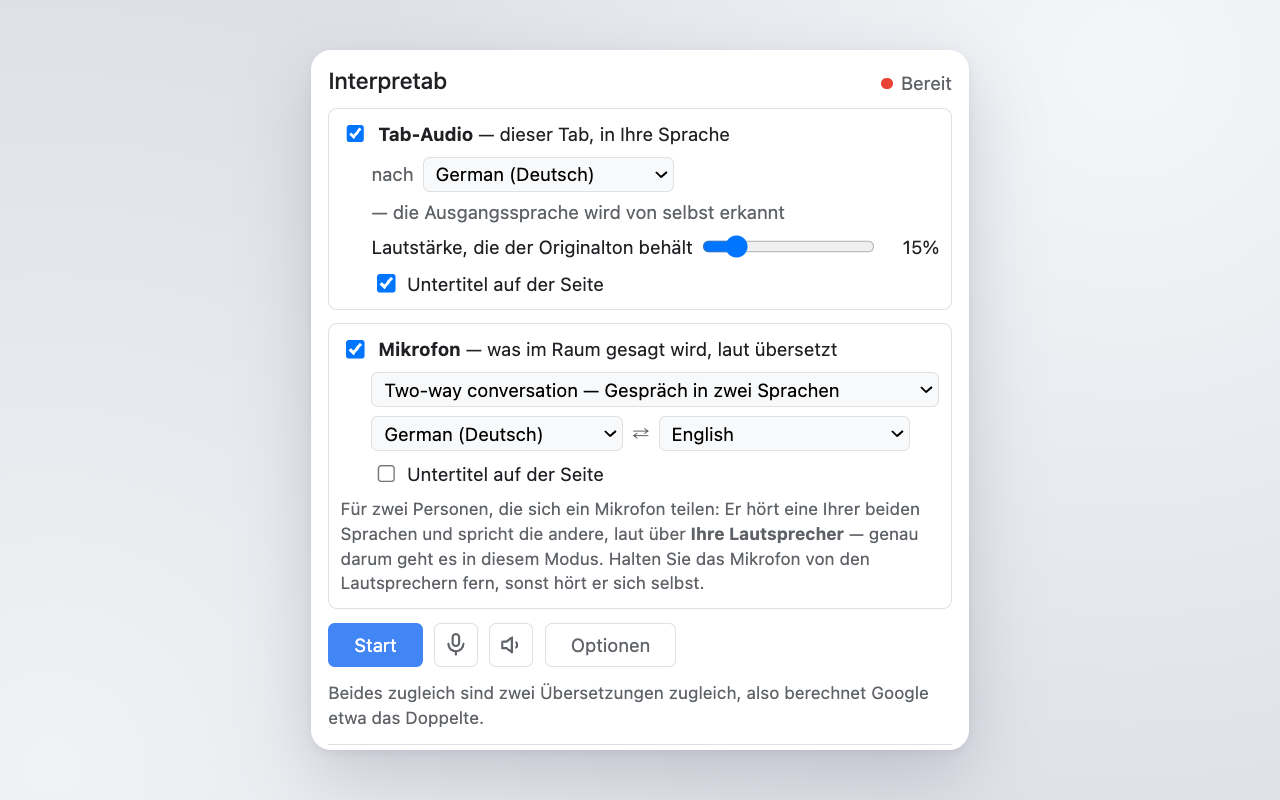Open the Two-way conversation mode dropdown
Viewport: 1280px width, 800px height.
pyautogui.click(x=655, y=390)
